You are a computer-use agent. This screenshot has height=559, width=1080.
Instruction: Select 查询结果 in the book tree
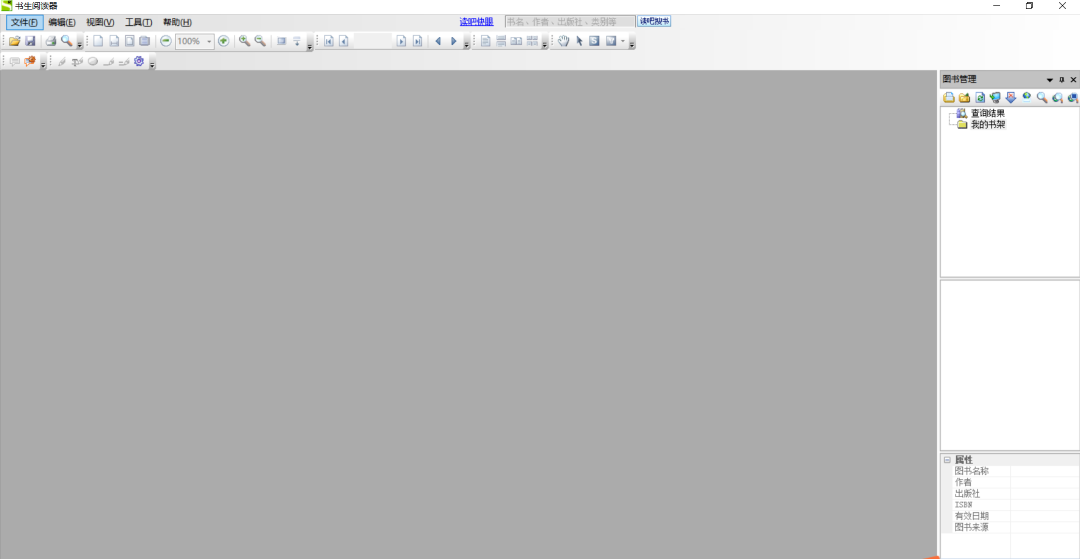coord(988,113)
